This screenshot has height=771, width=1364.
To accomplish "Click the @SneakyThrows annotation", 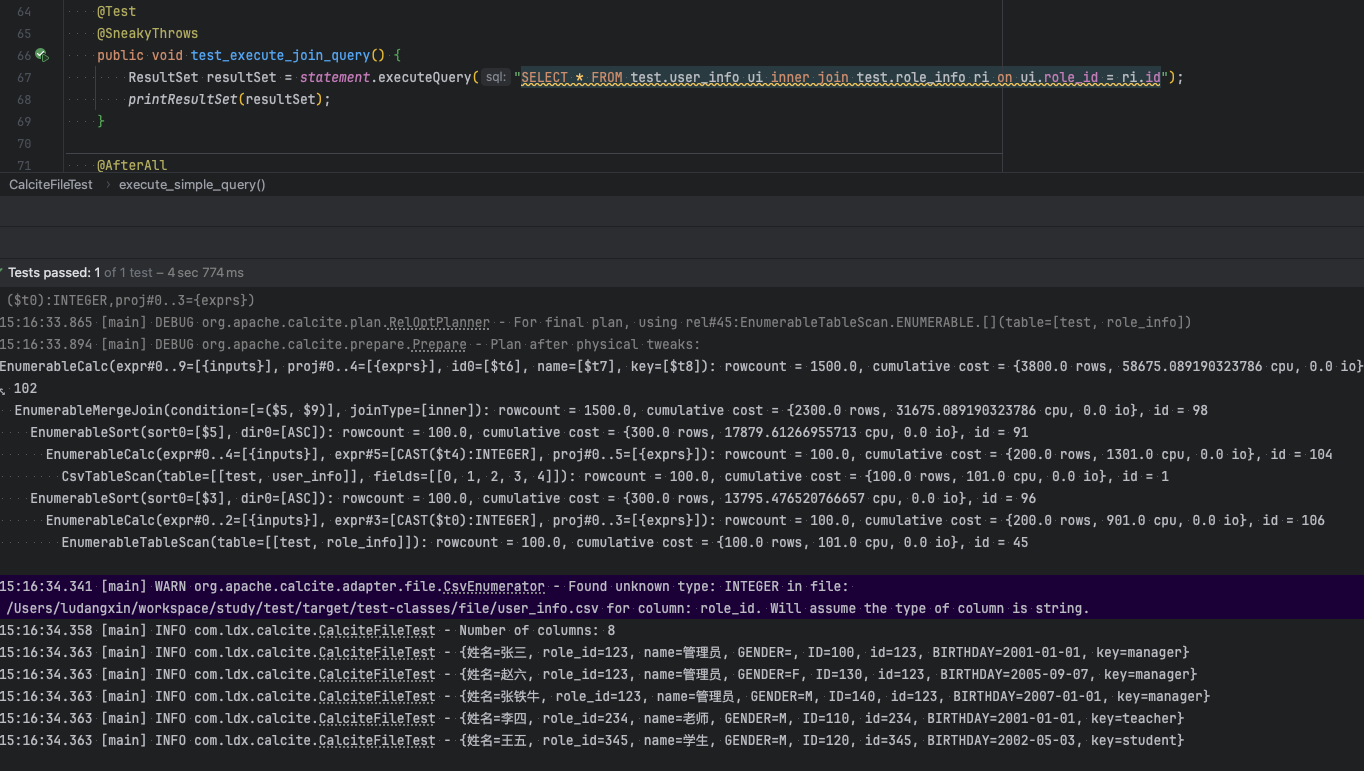I will 147,34.
